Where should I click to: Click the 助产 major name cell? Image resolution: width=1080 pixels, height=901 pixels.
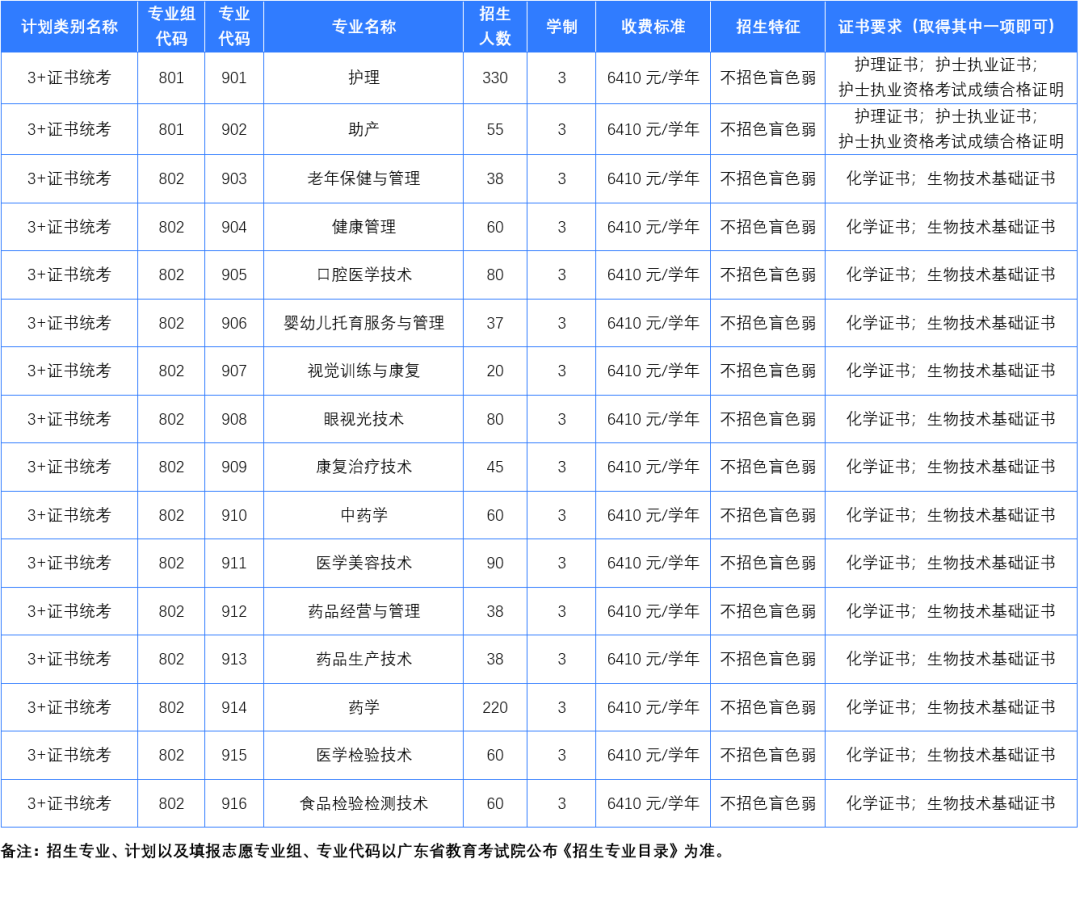point(363,129)
